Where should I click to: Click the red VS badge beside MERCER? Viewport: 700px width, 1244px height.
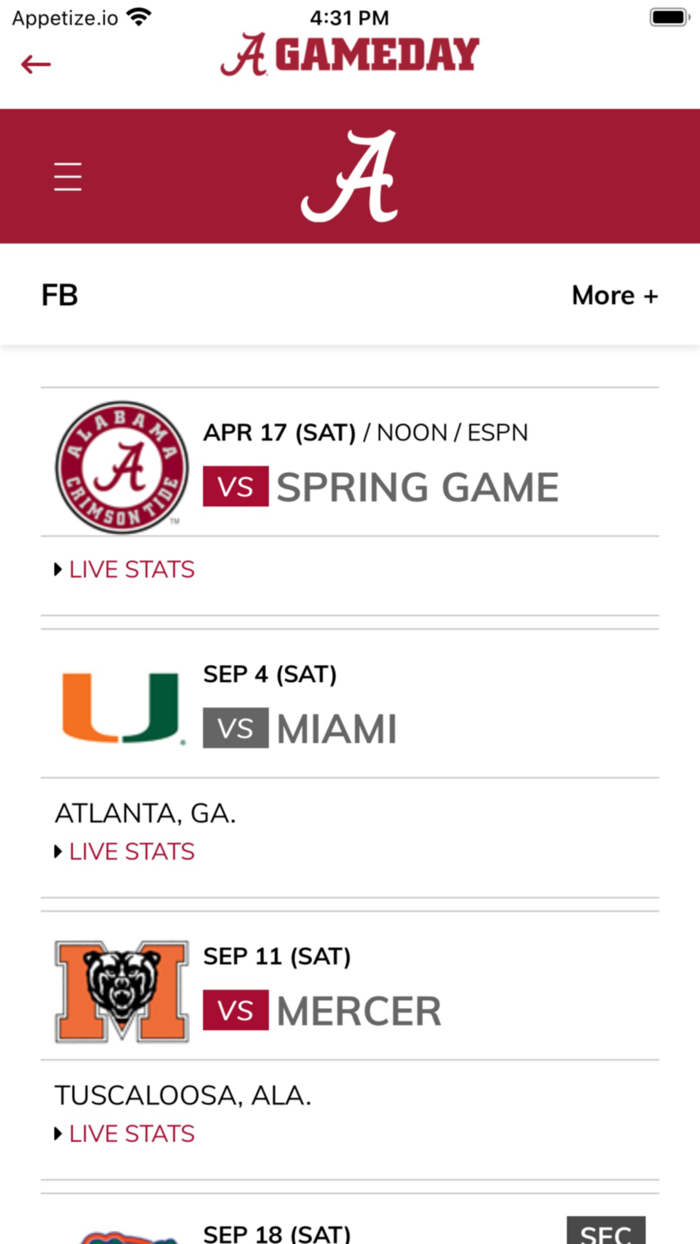235,1010
